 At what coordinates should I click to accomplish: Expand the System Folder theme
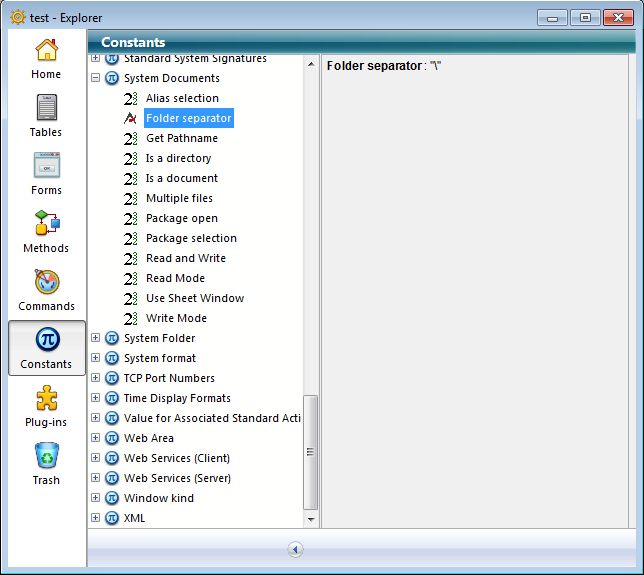[96, 338]
